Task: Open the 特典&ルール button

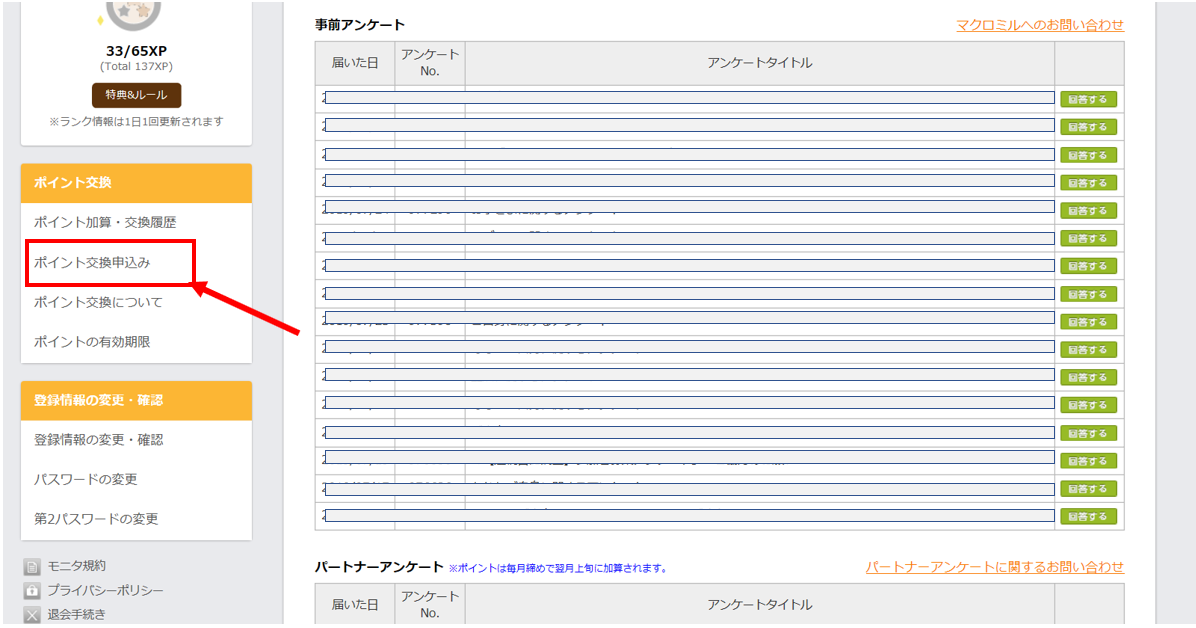Action: coord(136,95)
